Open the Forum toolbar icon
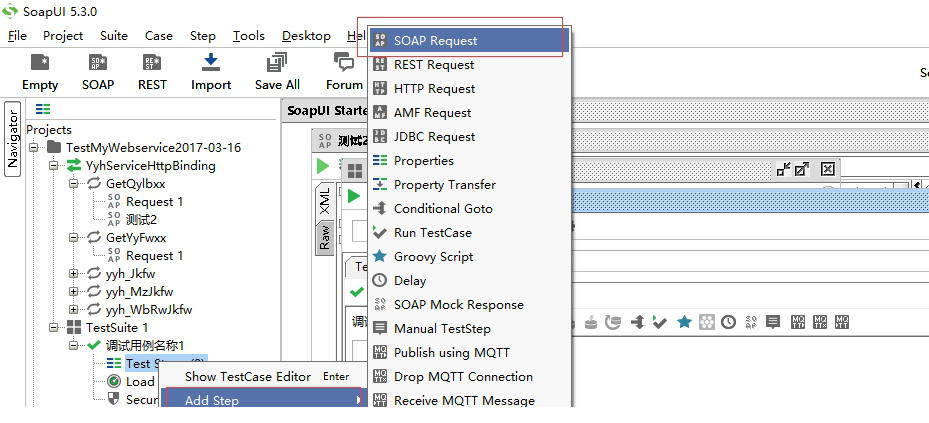This screenshot has width=929, height=423. click(344, 72)
